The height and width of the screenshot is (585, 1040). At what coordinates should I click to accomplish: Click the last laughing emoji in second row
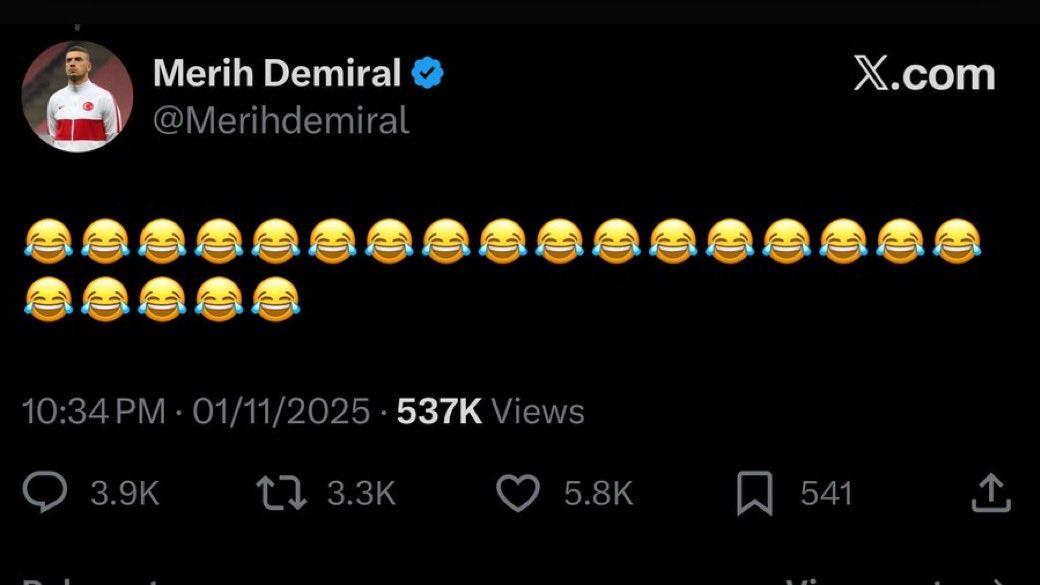tap(275, 299)
